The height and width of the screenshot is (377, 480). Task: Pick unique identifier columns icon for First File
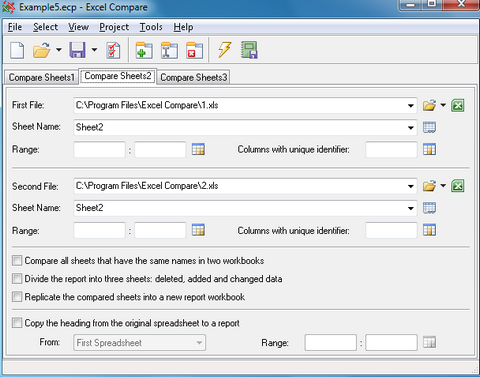click(x=429, y=149)
